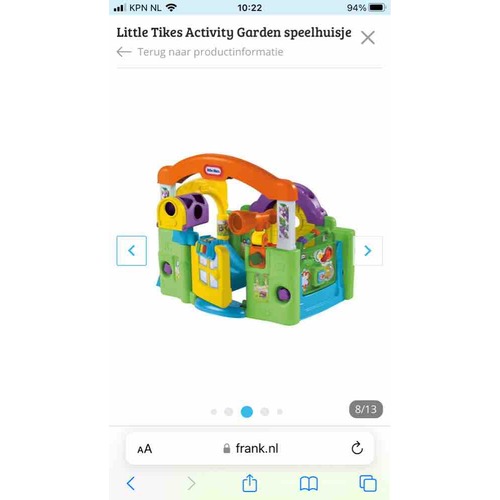The height and width of the screenshot is (500, 500).
Task: Tap the Little Tikes playhouse image
Action: (x=256, y=239)
